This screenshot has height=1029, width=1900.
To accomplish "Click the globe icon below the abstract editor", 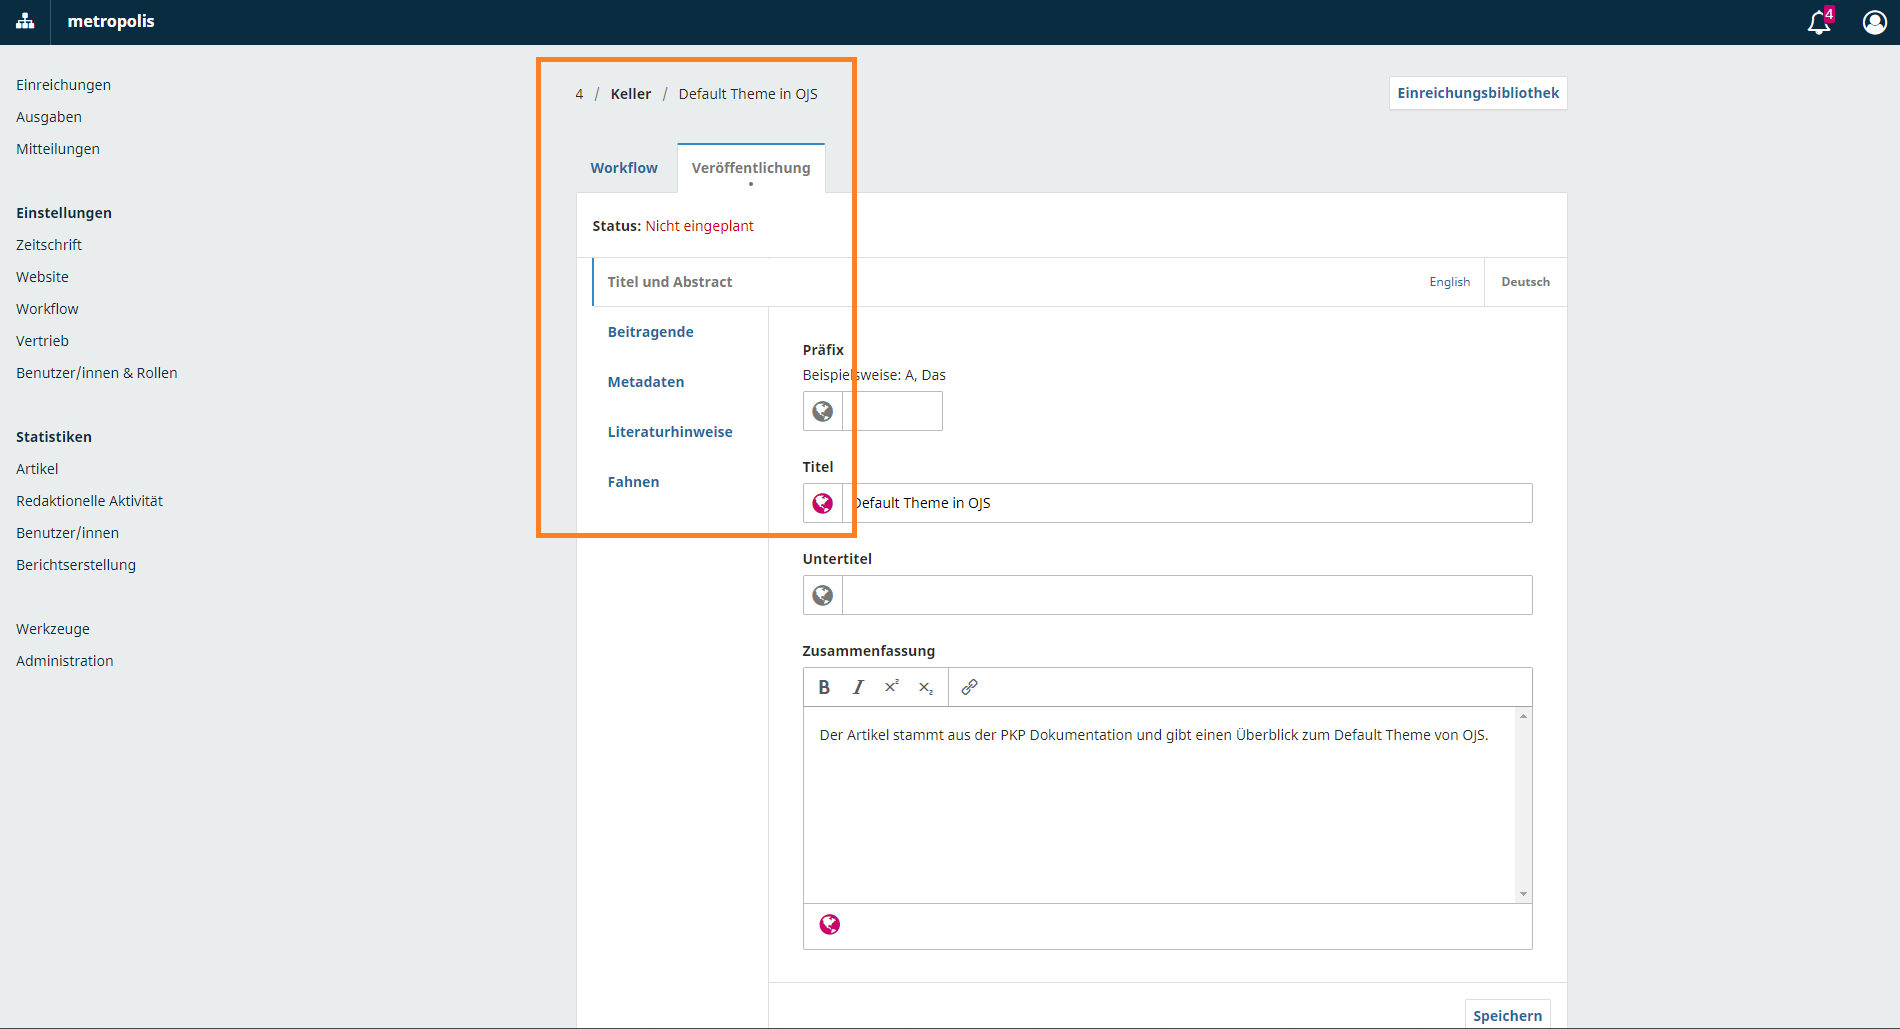I will 829,925.
